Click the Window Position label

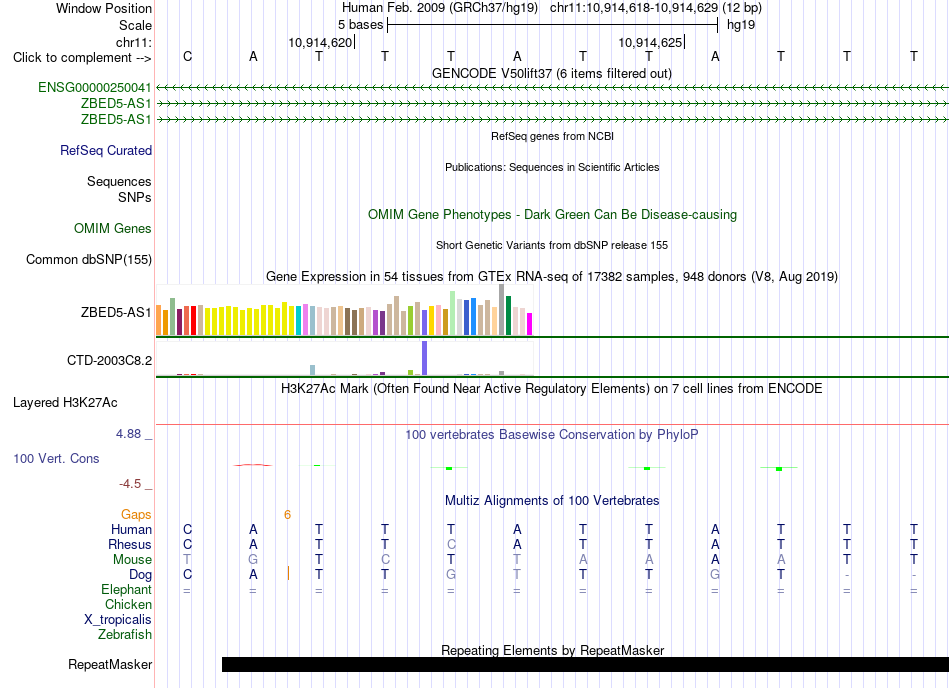(104, 8)
